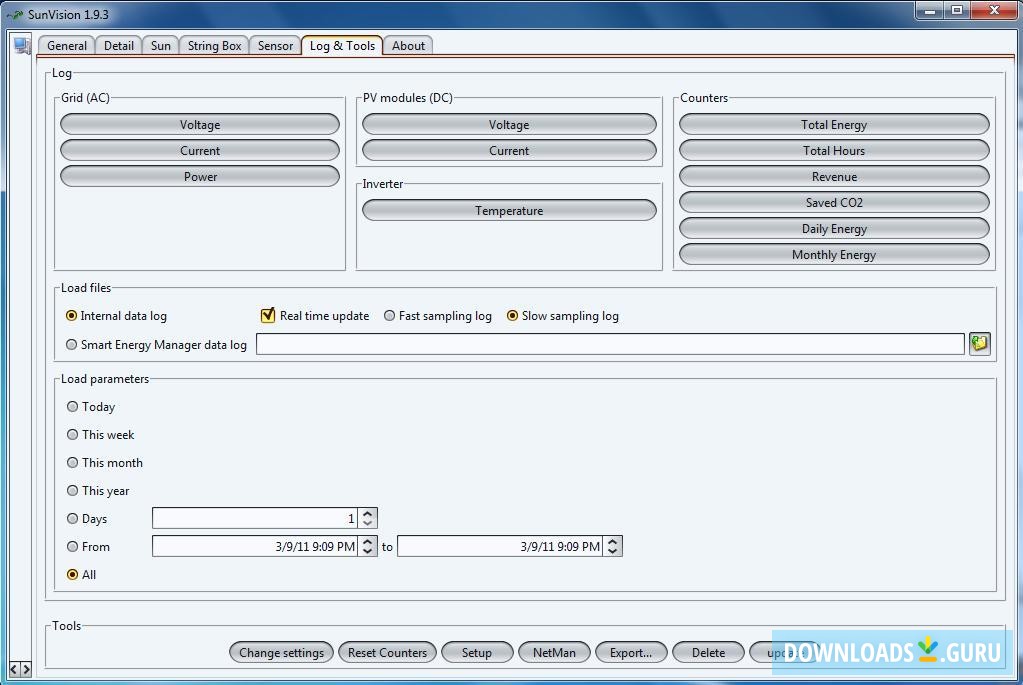The height and width of the screenshot is (685, 1023).
Task: Show PV modules (DC) Current log
Action: click(x=509, y=151)
